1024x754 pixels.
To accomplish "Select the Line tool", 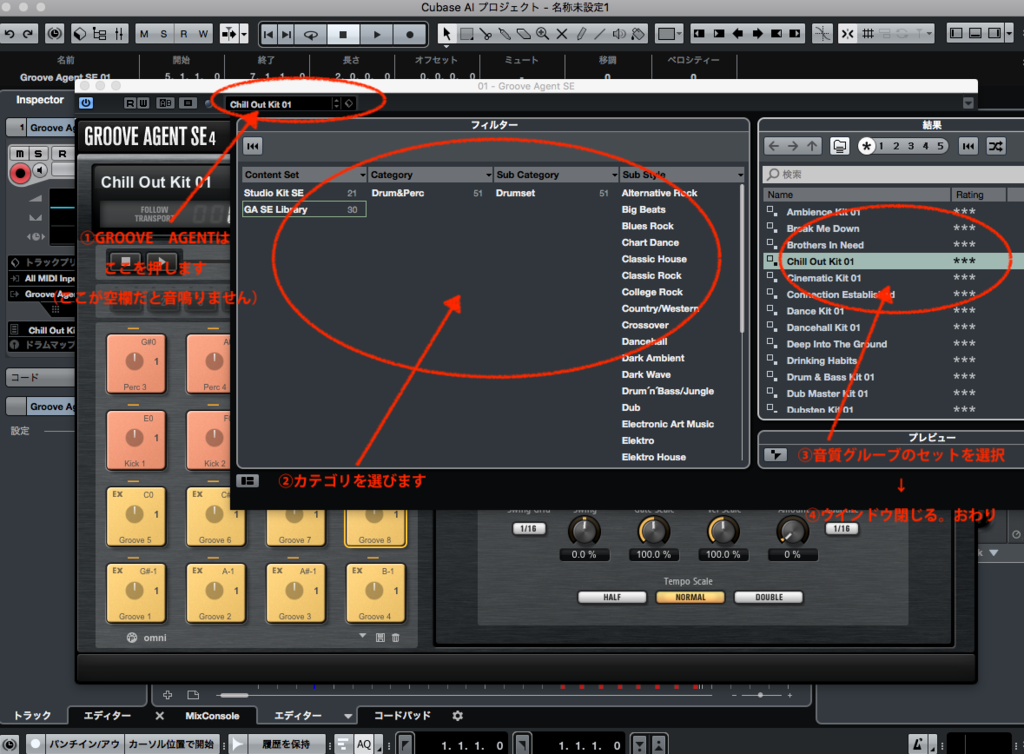I will pos(600,34).
